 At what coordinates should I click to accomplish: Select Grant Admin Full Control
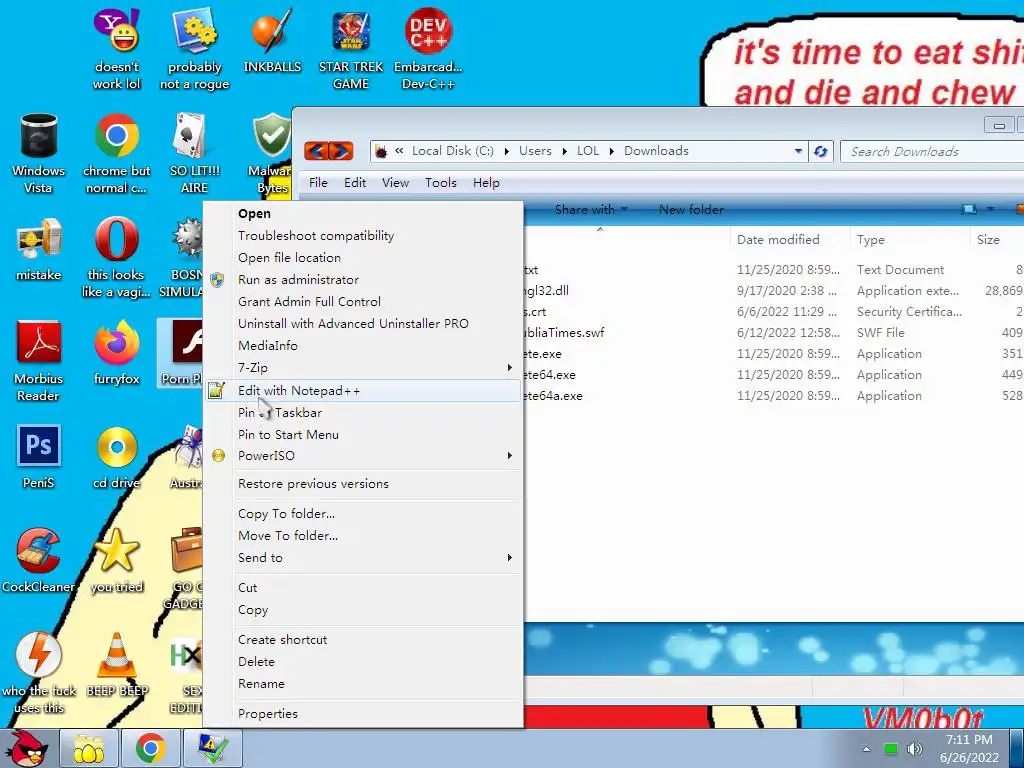click(310, 302)
